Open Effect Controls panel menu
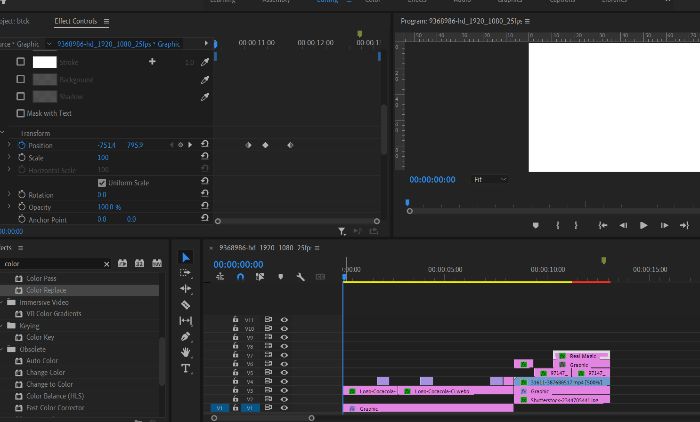 coord(106,21)
